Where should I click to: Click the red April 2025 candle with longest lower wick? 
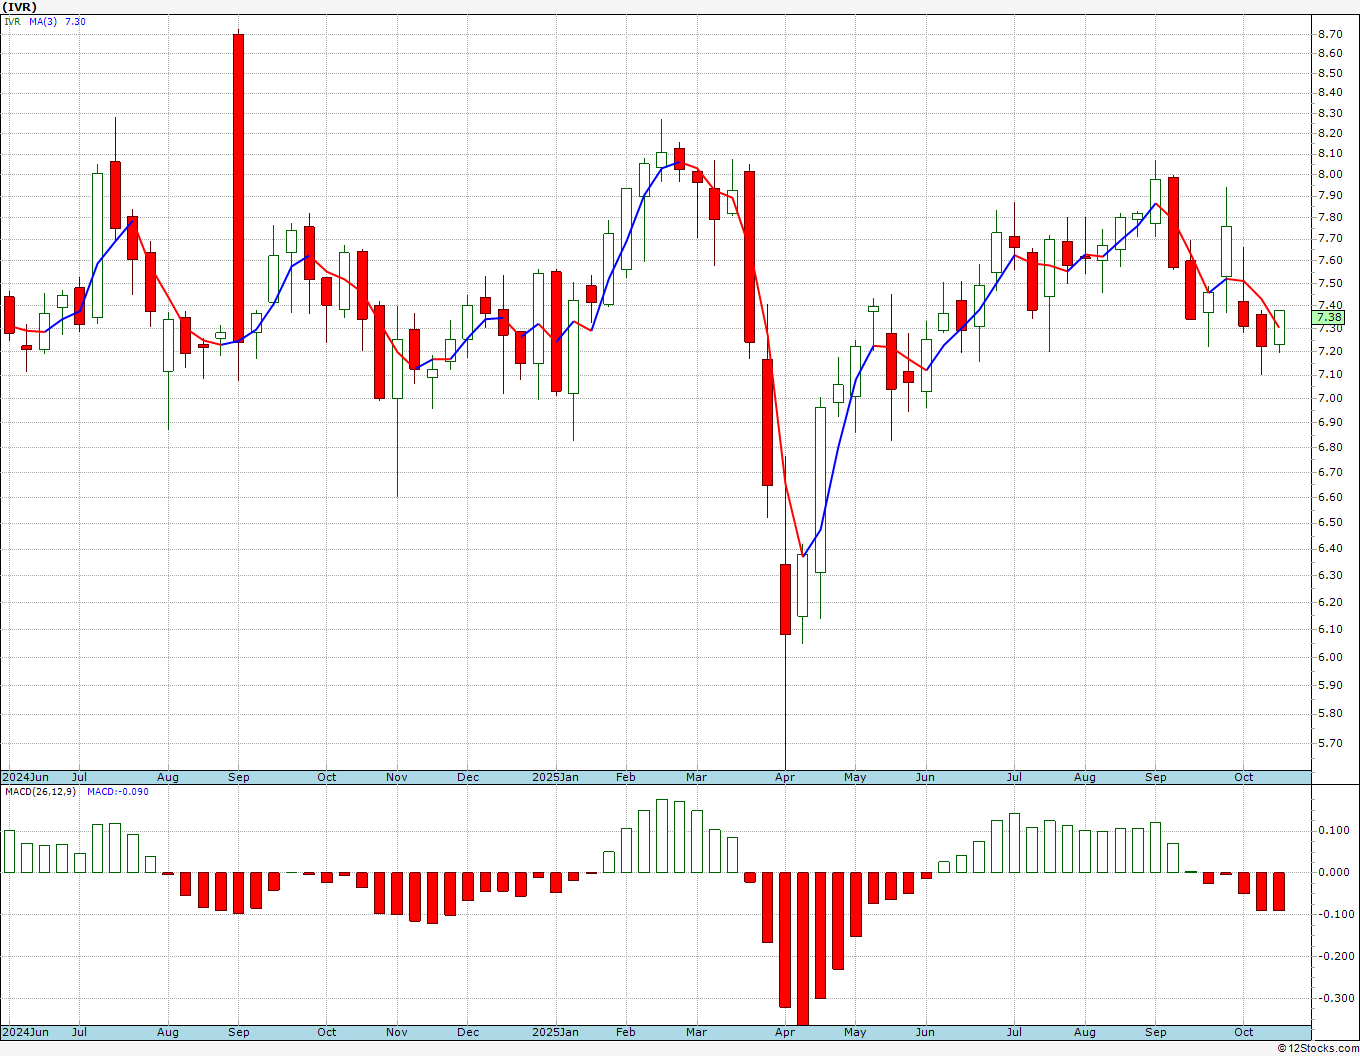[x=785, y=599]
